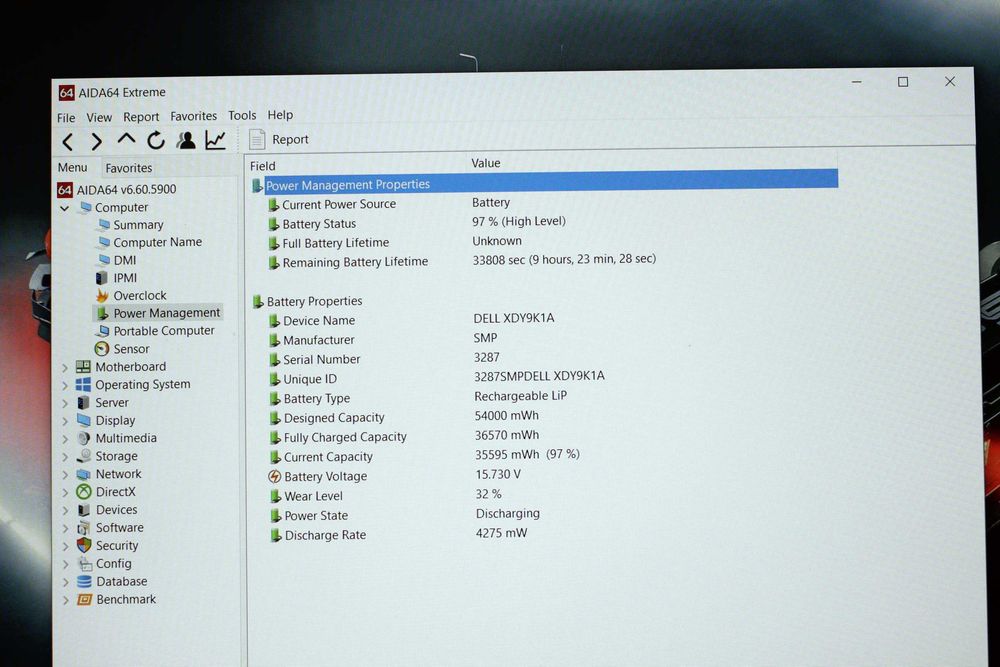Open the Help menu
The width and height of the screenshot is (1000, 667).
click(280, 115)
